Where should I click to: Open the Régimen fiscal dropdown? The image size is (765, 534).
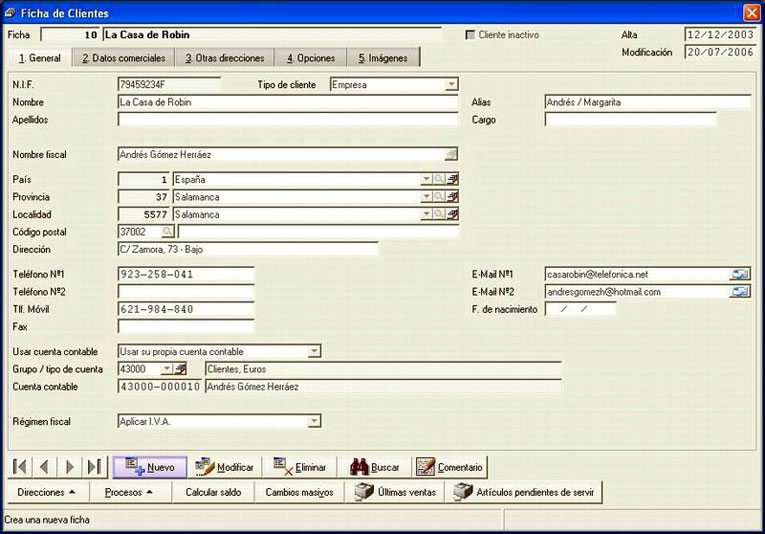[315, 421]
